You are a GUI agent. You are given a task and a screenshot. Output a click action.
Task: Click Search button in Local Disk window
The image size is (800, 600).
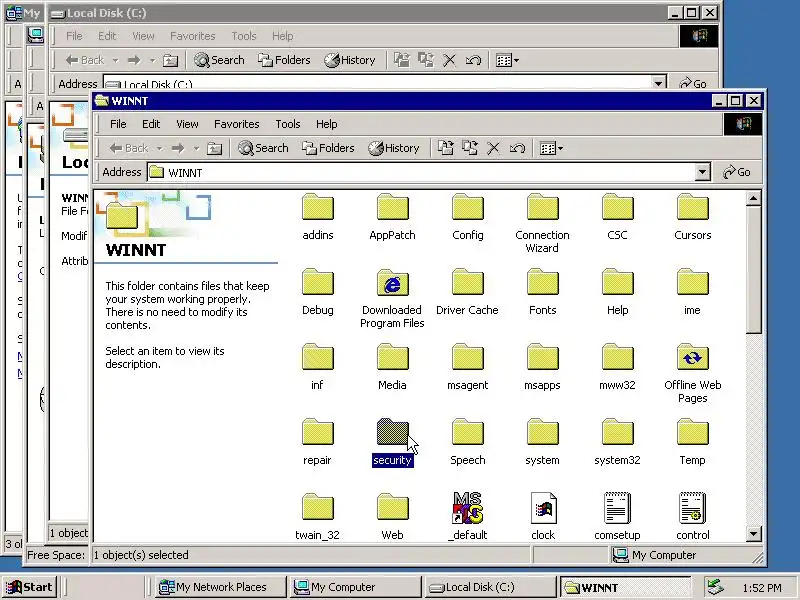pos(219,60)
